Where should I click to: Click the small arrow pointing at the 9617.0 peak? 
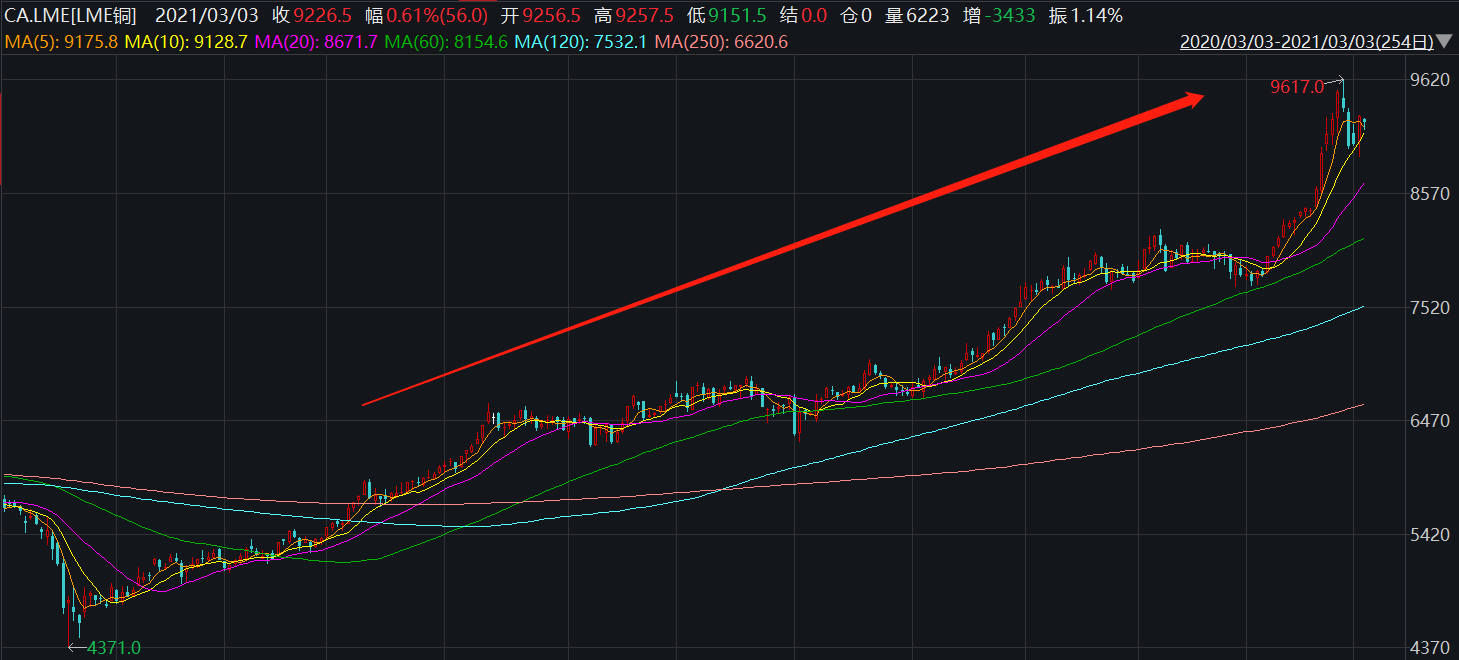point(1335,80)
